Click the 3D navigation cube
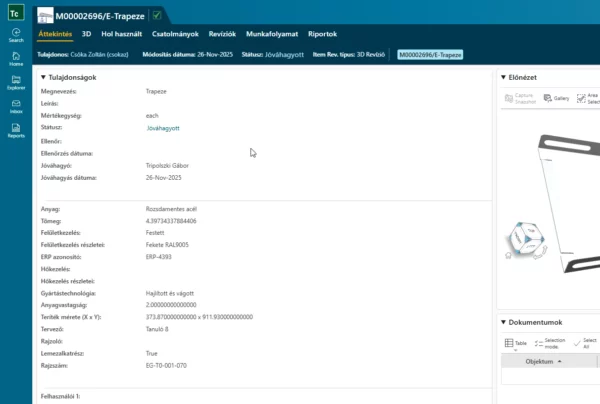Image resolution: width=600 pixels, height=404 pixels. (x=527, y=239)
